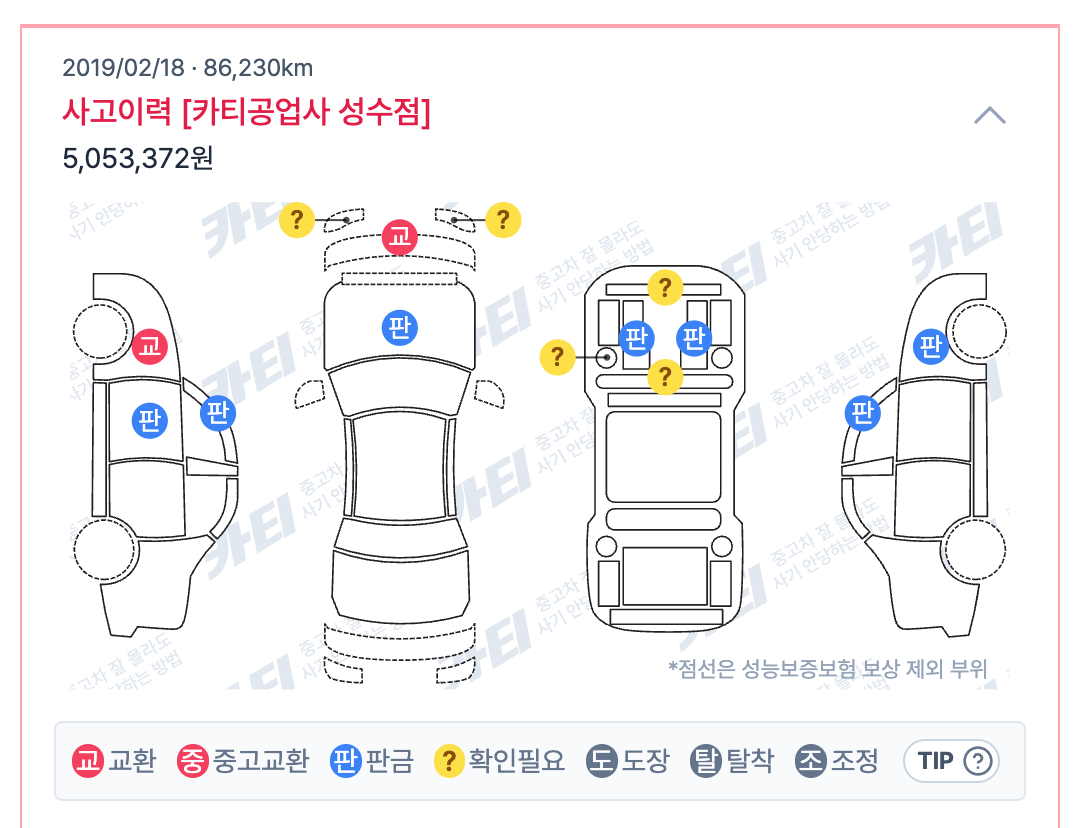1090x828 pixels.
Task: Click blue 판 marker on left front door
Action: click(150, 420)
